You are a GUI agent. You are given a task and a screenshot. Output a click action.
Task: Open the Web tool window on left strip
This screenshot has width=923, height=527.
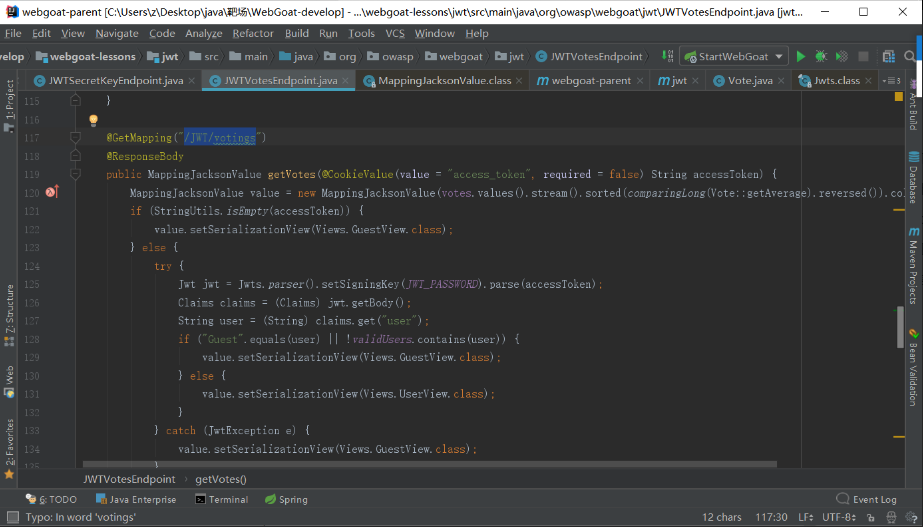[x=9, y=382]
